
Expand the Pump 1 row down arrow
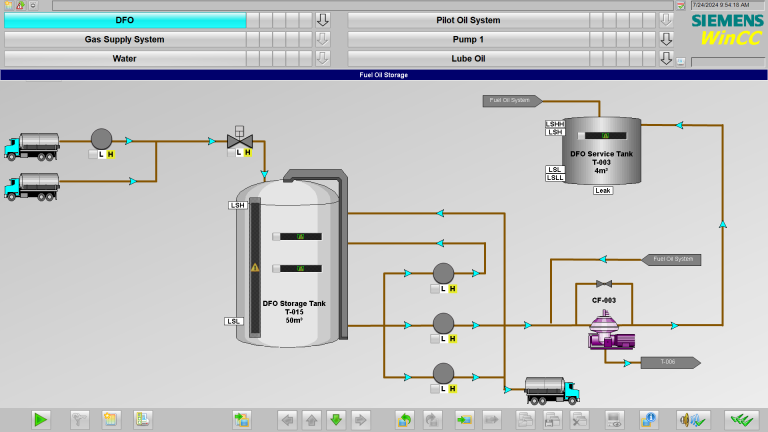point(666,39)
